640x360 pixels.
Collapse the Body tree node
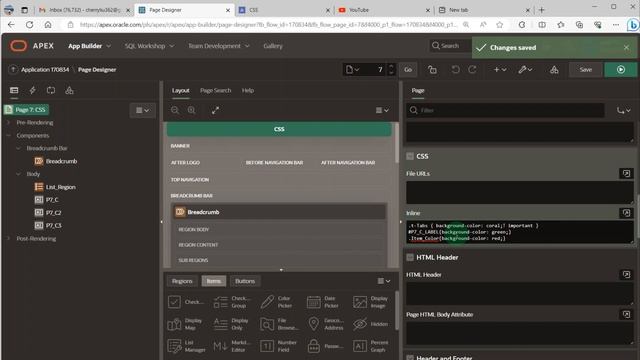(18, 174)
